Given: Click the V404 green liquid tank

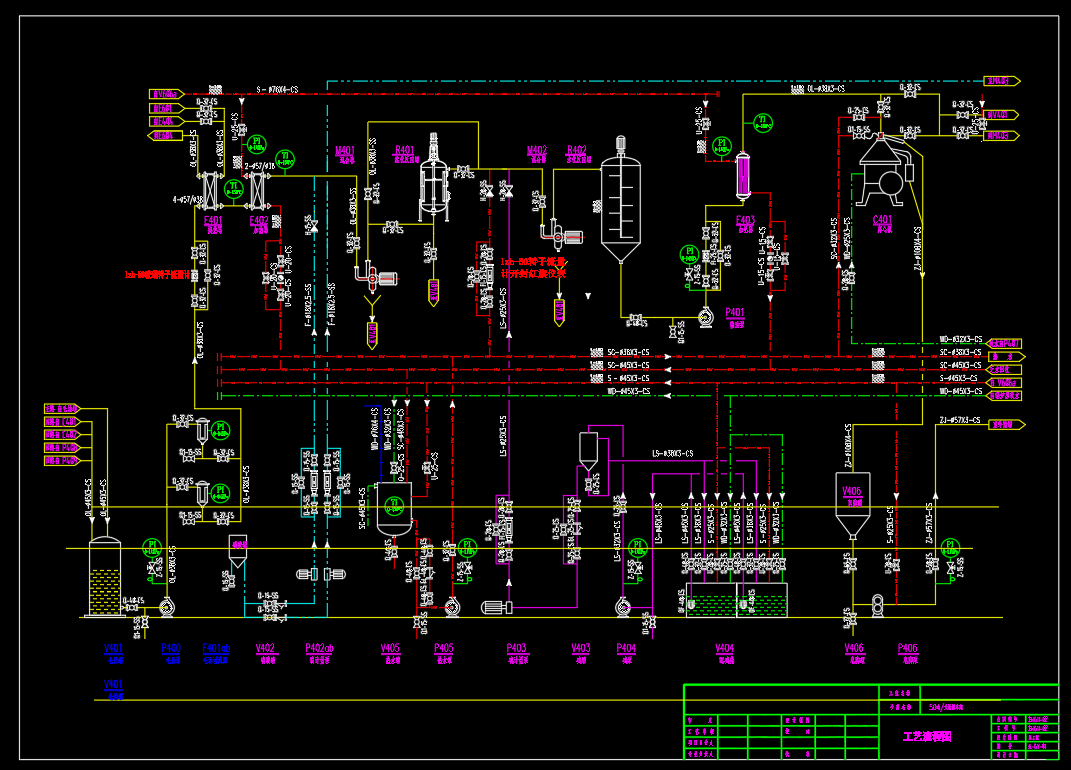Looking at the screenshot, I should point(736,599).
